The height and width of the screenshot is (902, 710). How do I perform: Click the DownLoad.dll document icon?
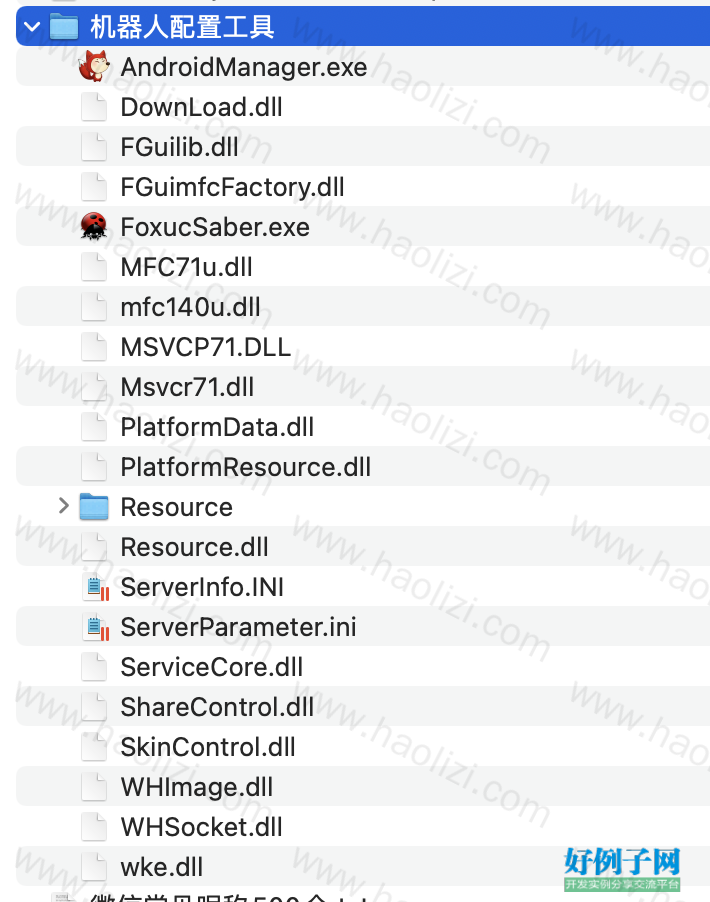point(94,107)
